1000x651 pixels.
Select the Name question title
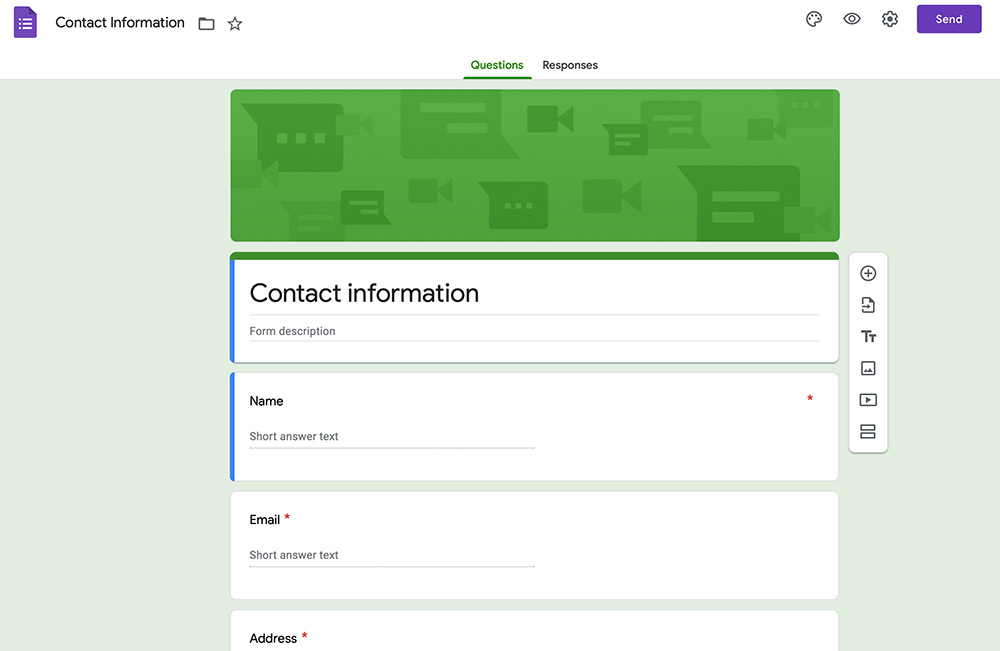(x=266, y=401)
